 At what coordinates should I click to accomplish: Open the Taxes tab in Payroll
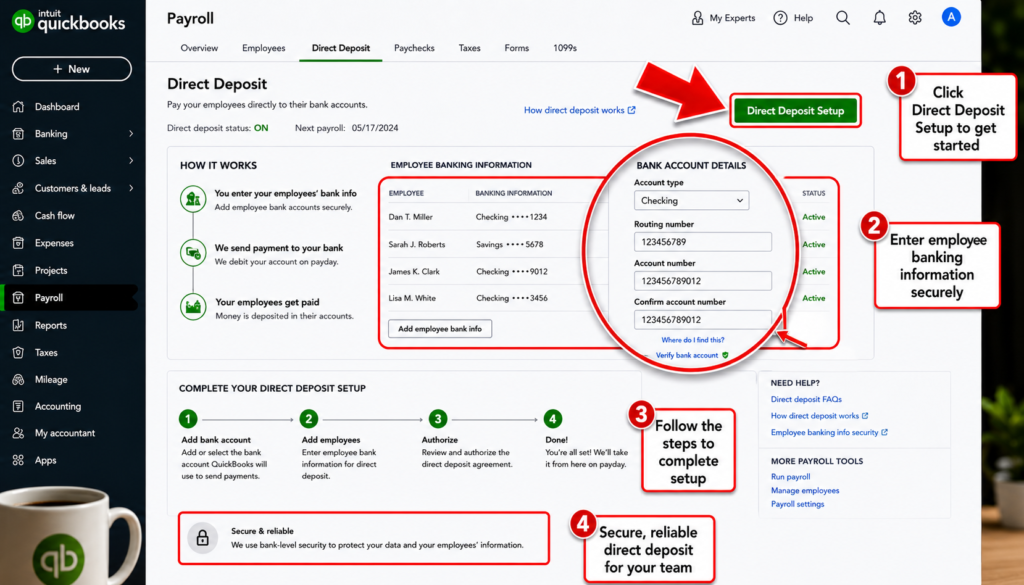(470, 48)
